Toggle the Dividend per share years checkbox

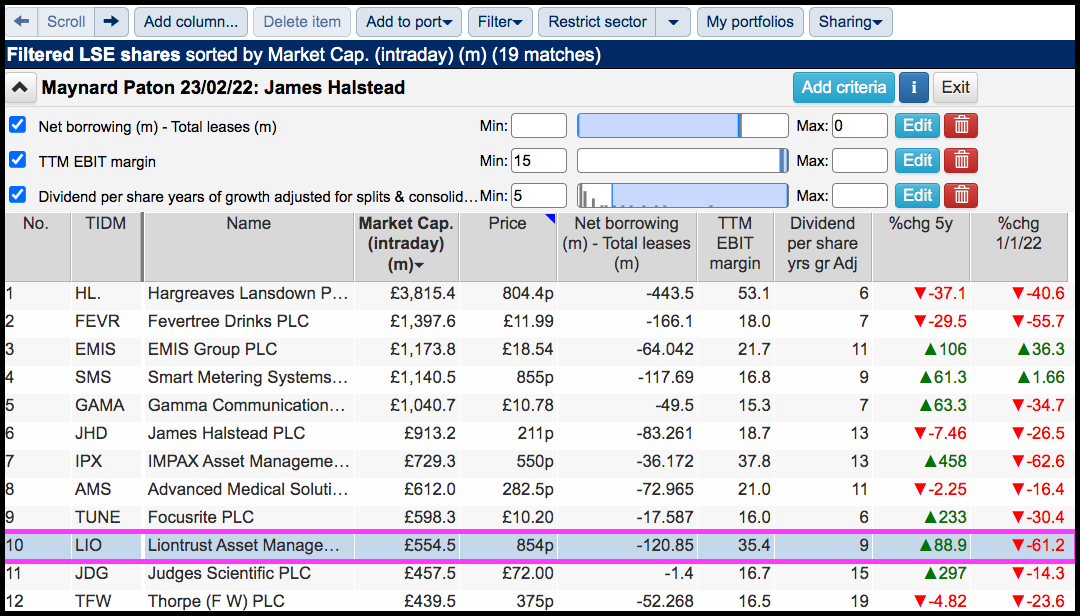(x=18, y=195)
